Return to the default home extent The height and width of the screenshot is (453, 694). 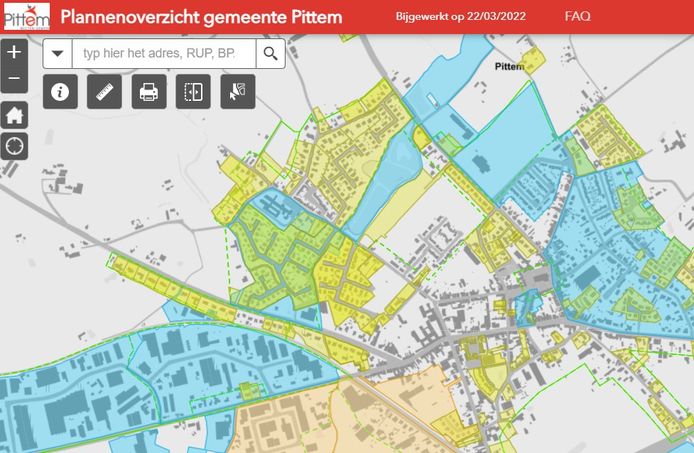coord(14,115)
